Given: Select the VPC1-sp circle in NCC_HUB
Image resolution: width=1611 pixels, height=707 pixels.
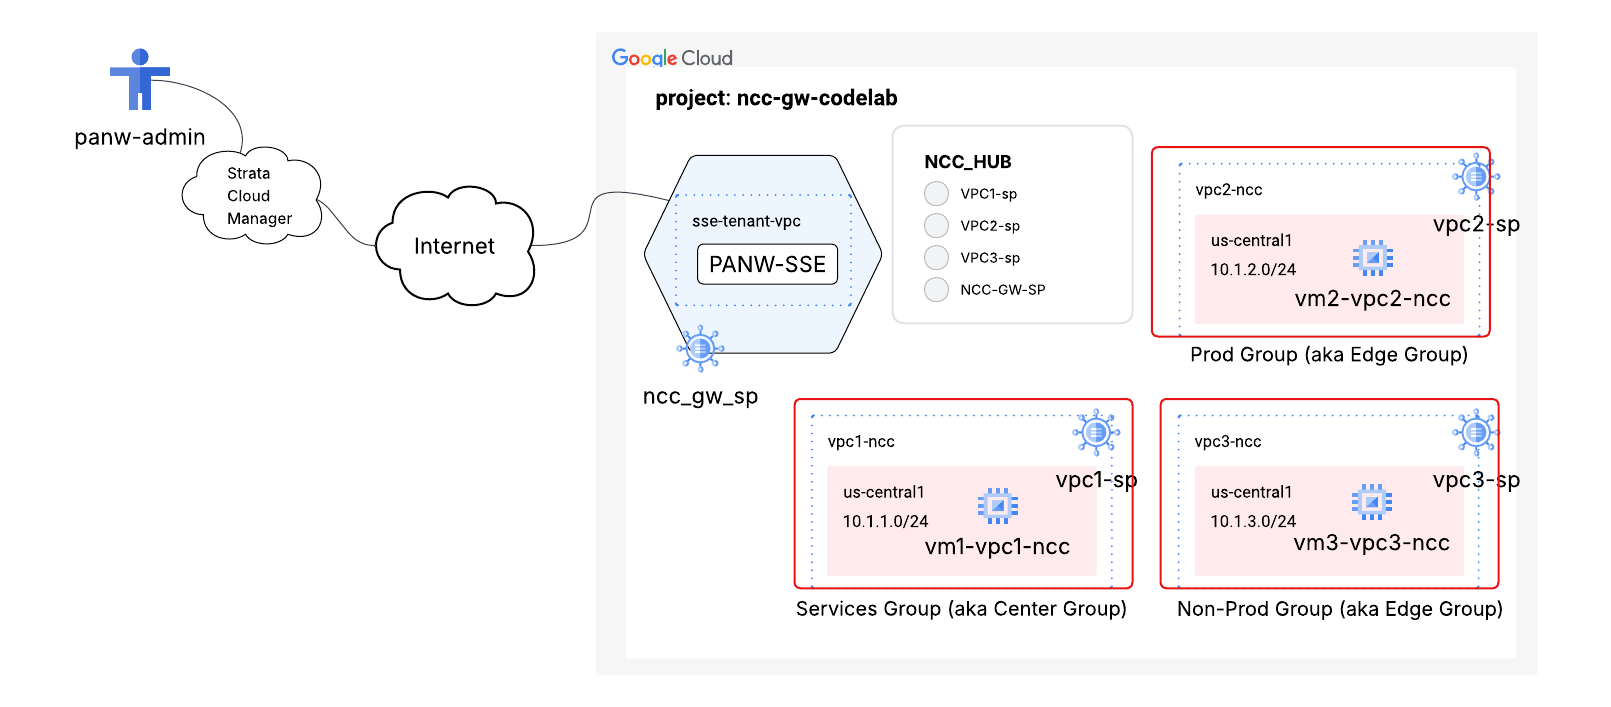Looking at the screenshot, I should (x=936, y=193).
